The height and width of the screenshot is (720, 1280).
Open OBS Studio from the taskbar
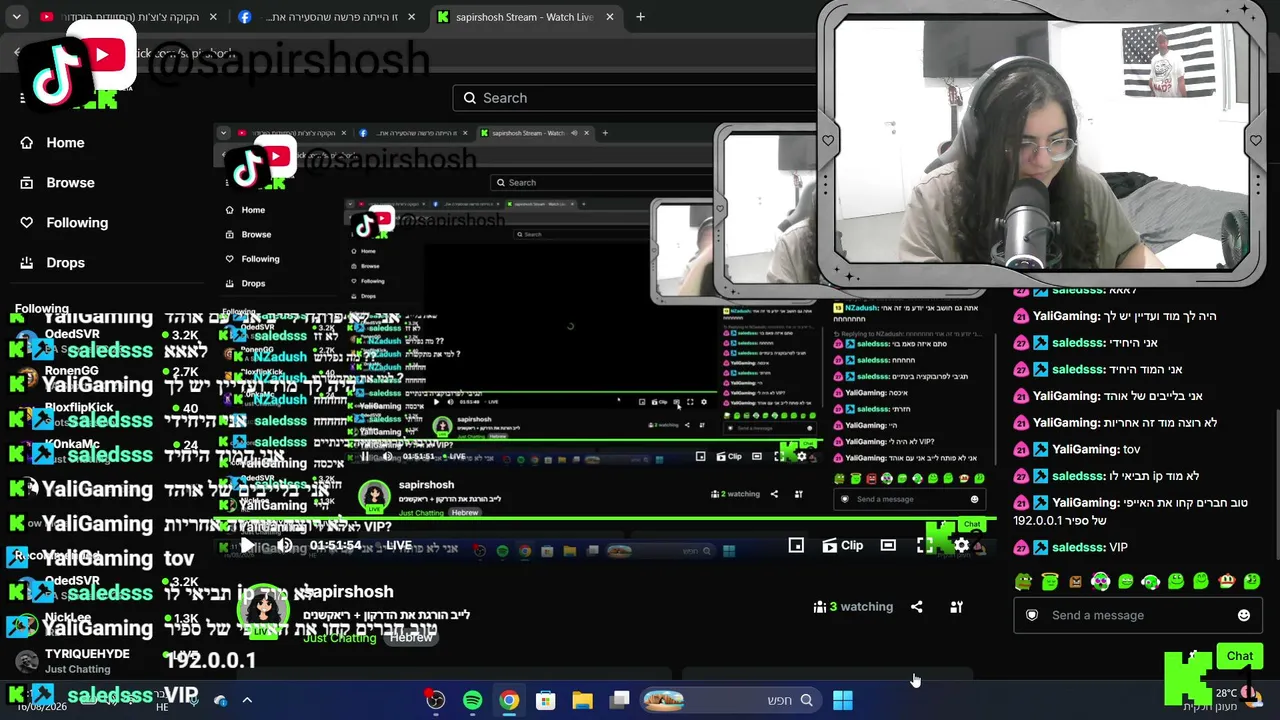[x=435, y=700]
